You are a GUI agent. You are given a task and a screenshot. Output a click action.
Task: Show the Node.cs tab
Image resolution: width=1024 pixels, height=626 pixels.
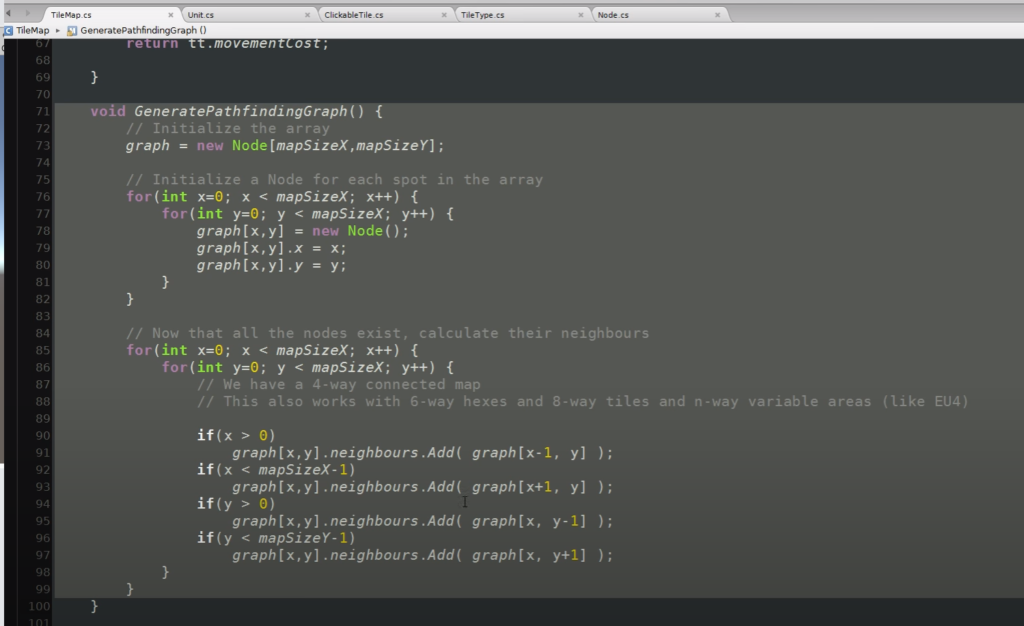point(613,14)
